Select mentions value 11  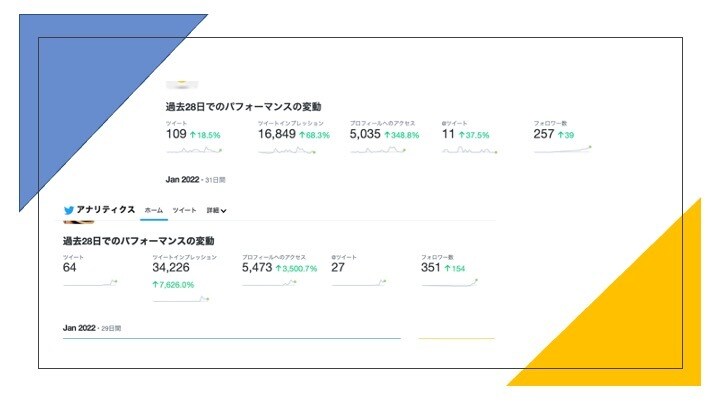coord(448,134)
